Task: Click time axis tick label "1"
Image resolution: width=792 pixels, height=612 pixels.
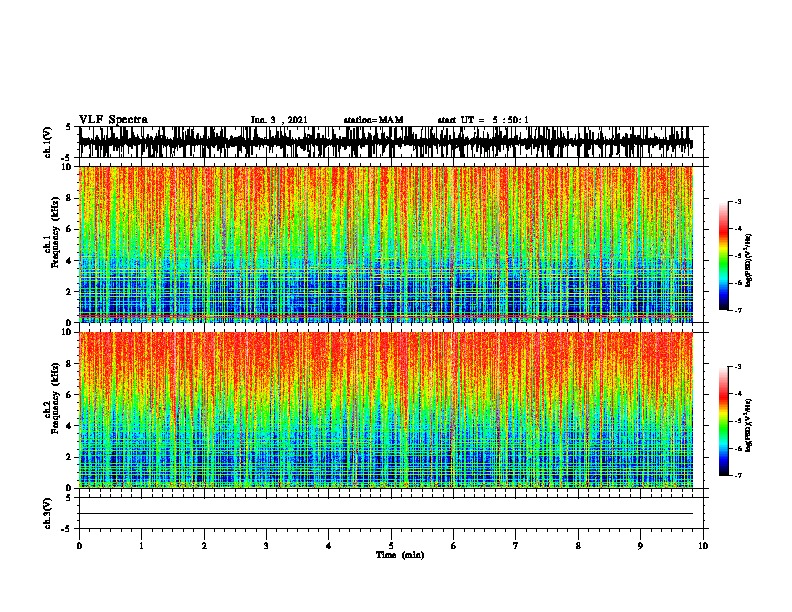Action: 141,546
